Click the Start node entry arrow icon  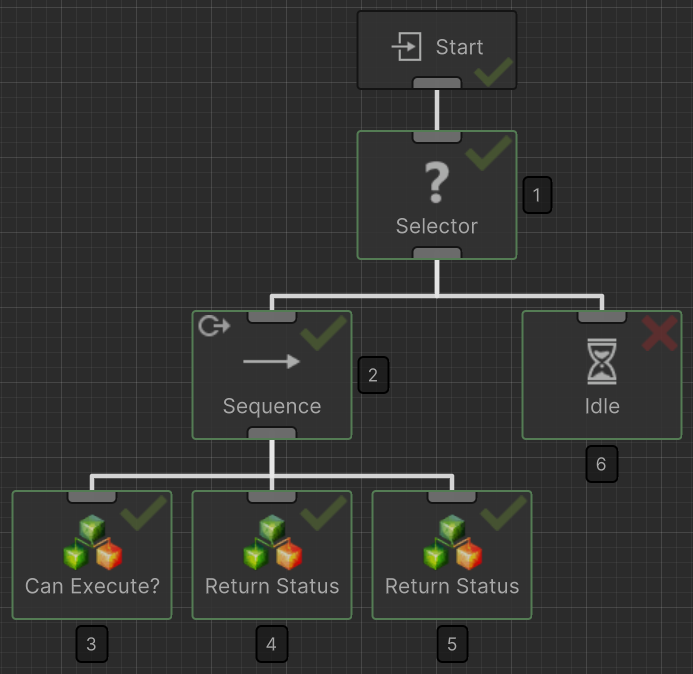pos(406,47)
